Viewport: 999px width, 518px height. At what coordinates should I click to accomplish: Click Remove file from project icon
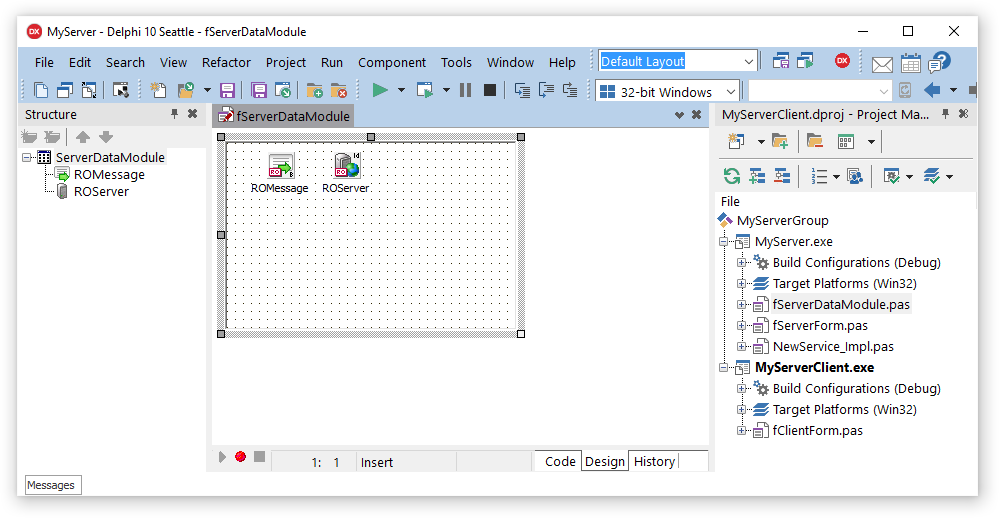pyautogui.click(x=339, y=90)
